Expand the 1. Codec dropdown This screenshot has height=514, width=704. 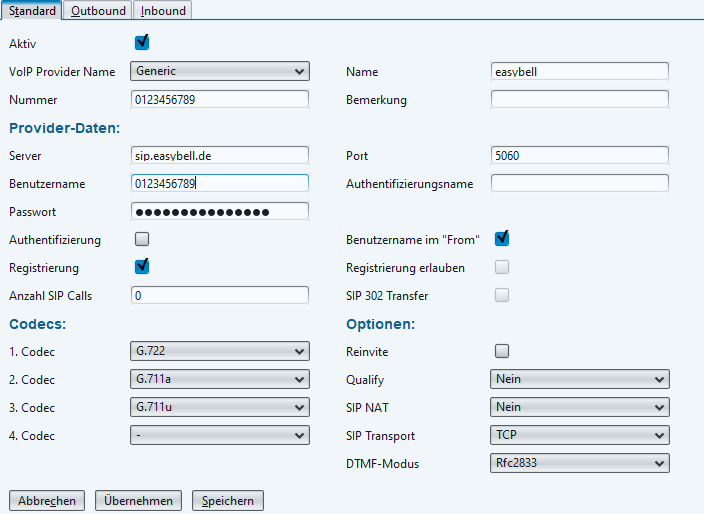coord(220,351)
